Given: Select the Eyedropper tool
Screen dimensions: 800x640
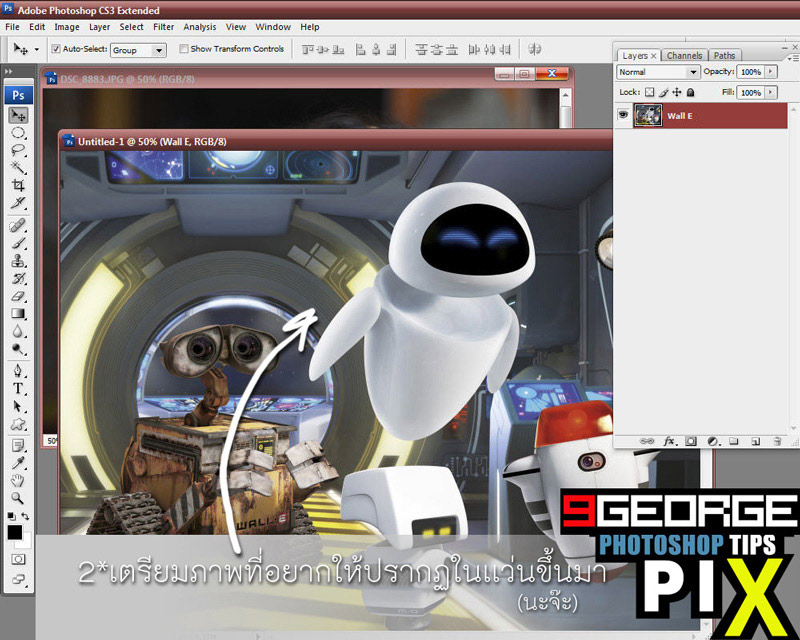Looking at the screenshot, I should point(18,462).
